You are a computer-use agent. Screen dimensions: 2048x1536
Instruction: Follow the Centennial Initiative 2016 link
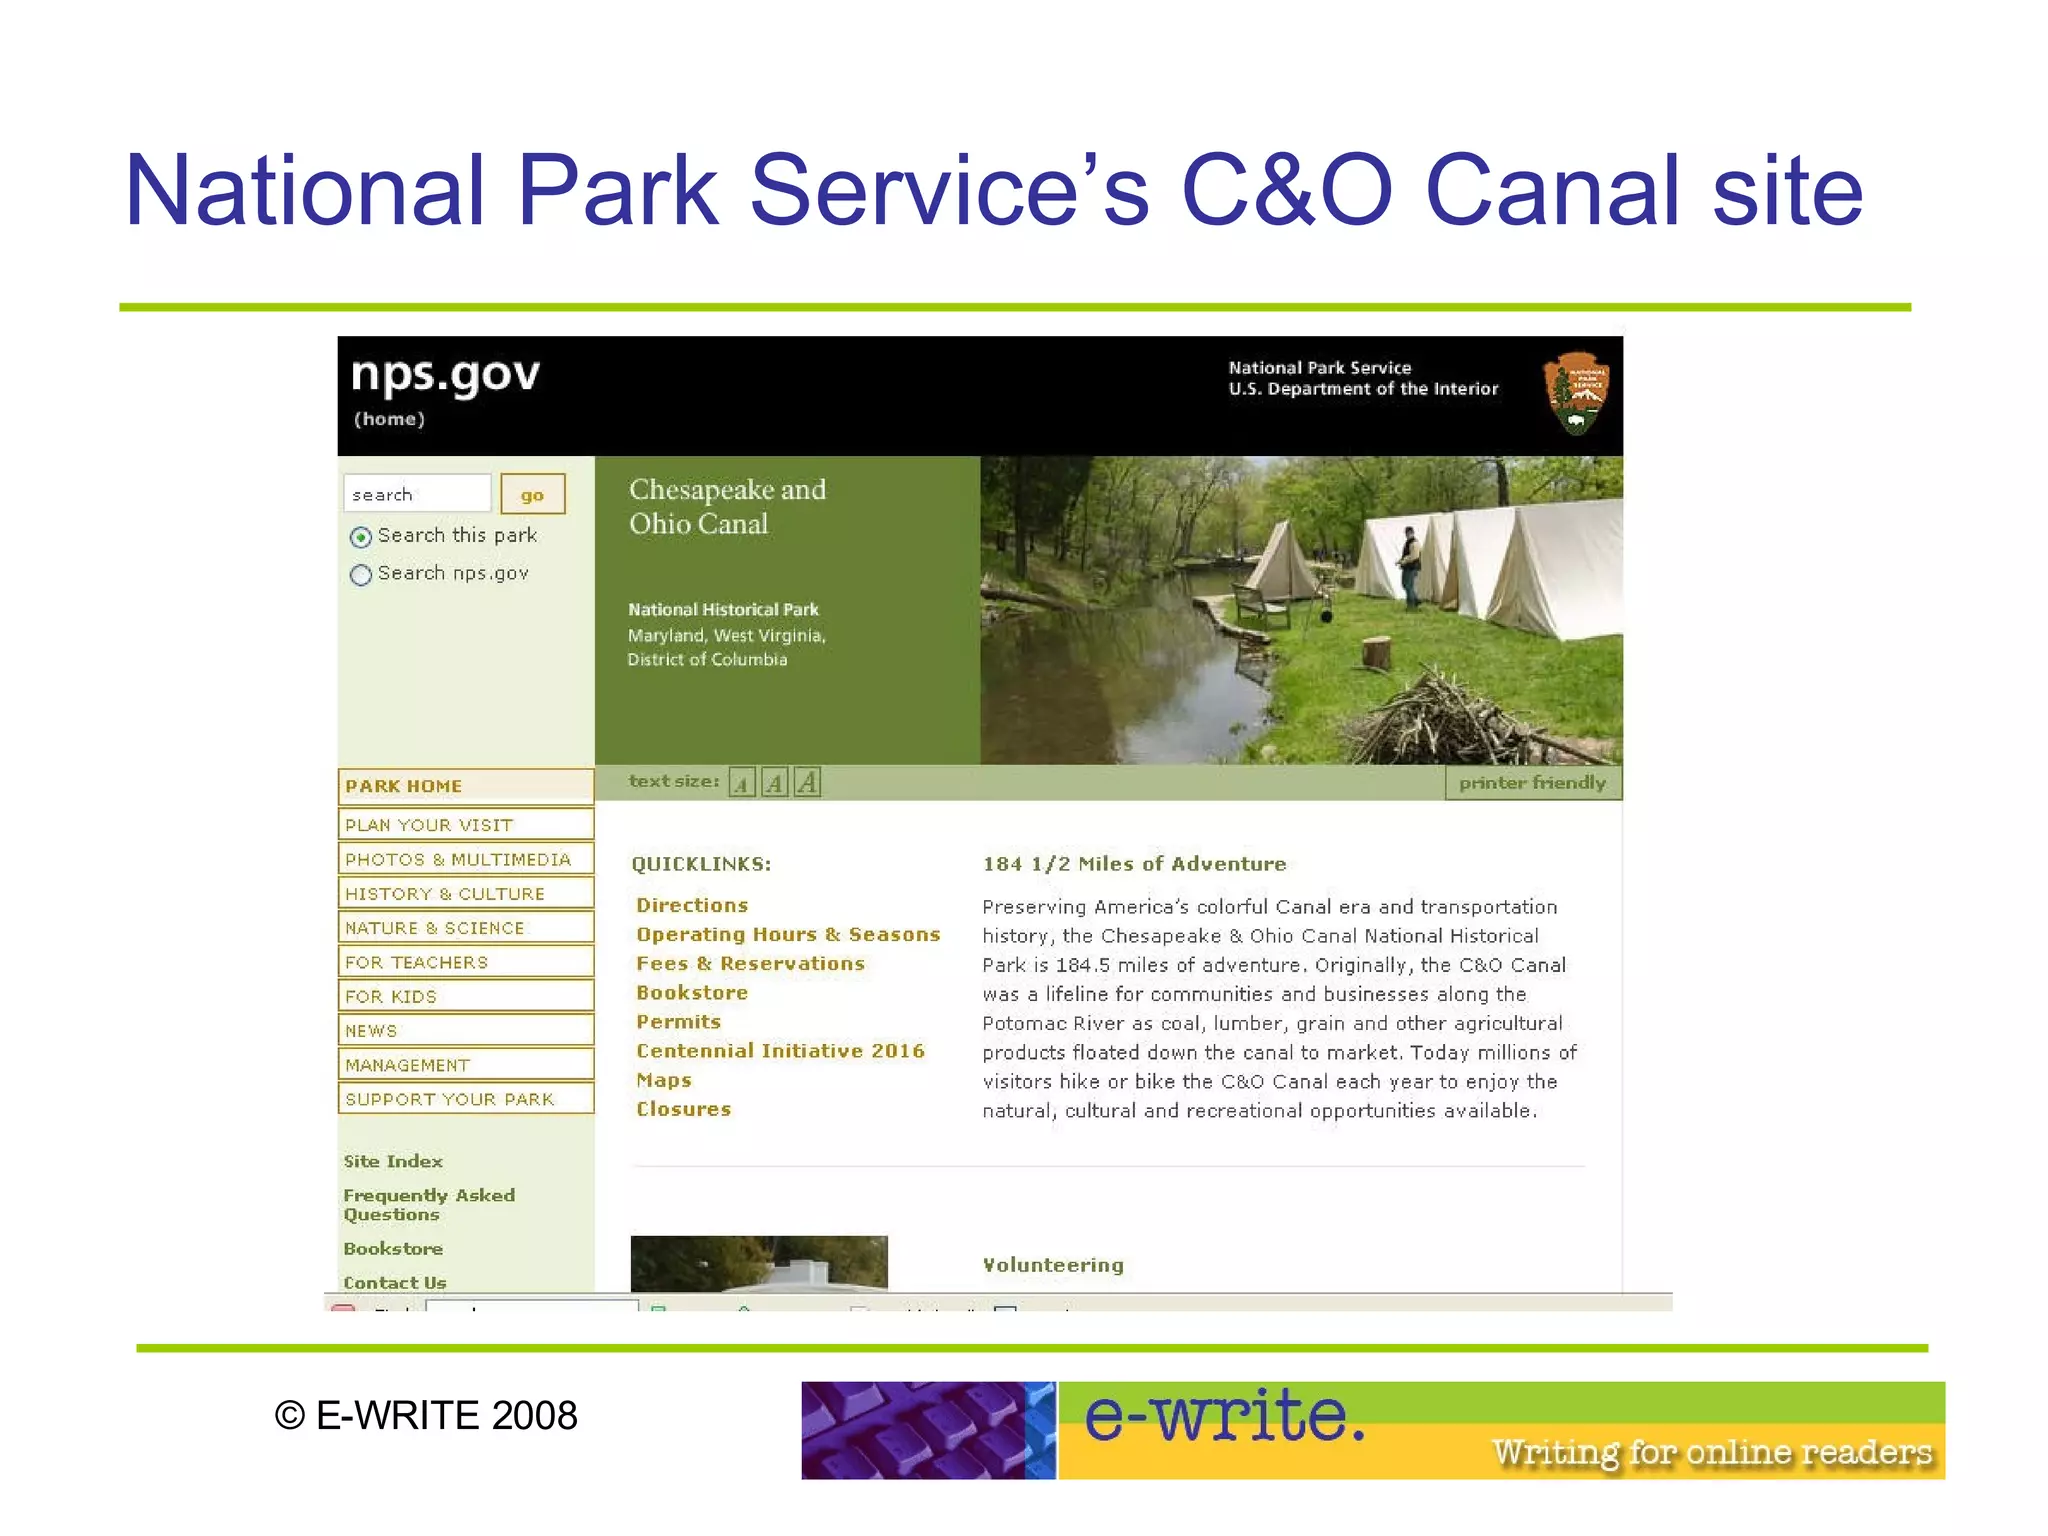coord(780,1051)
